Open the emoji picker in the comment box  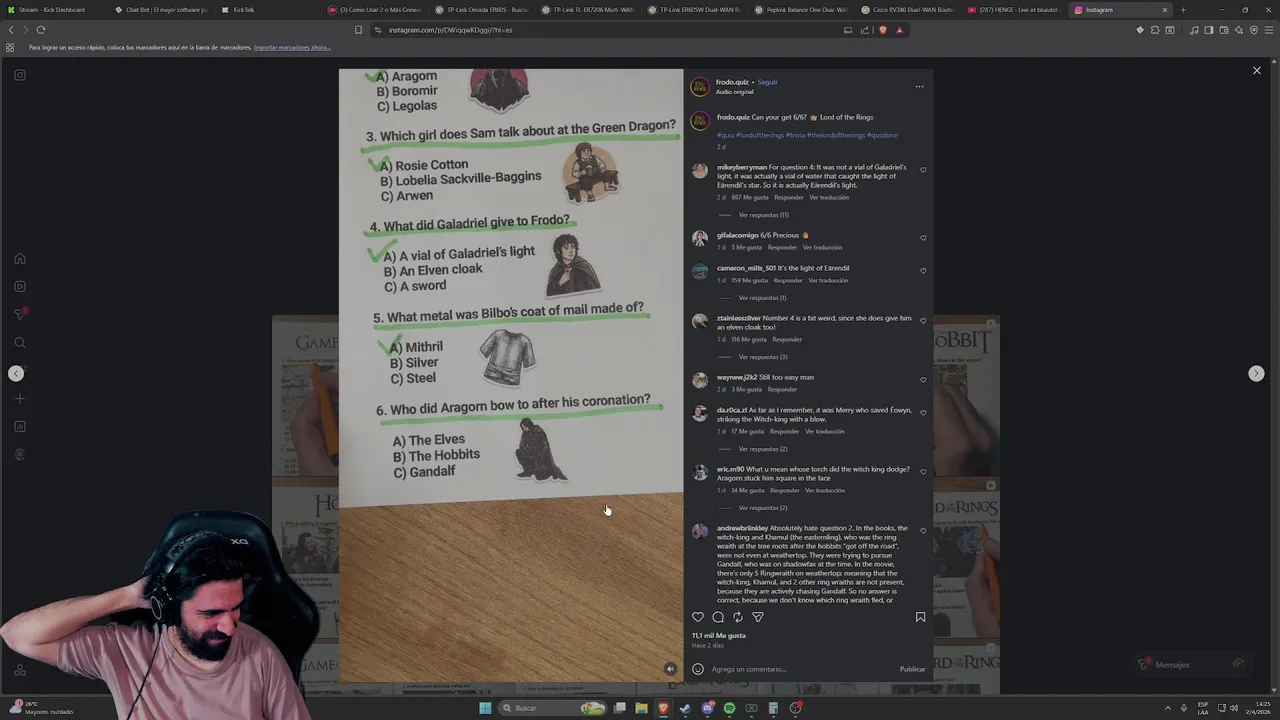(x=698, y=669)
